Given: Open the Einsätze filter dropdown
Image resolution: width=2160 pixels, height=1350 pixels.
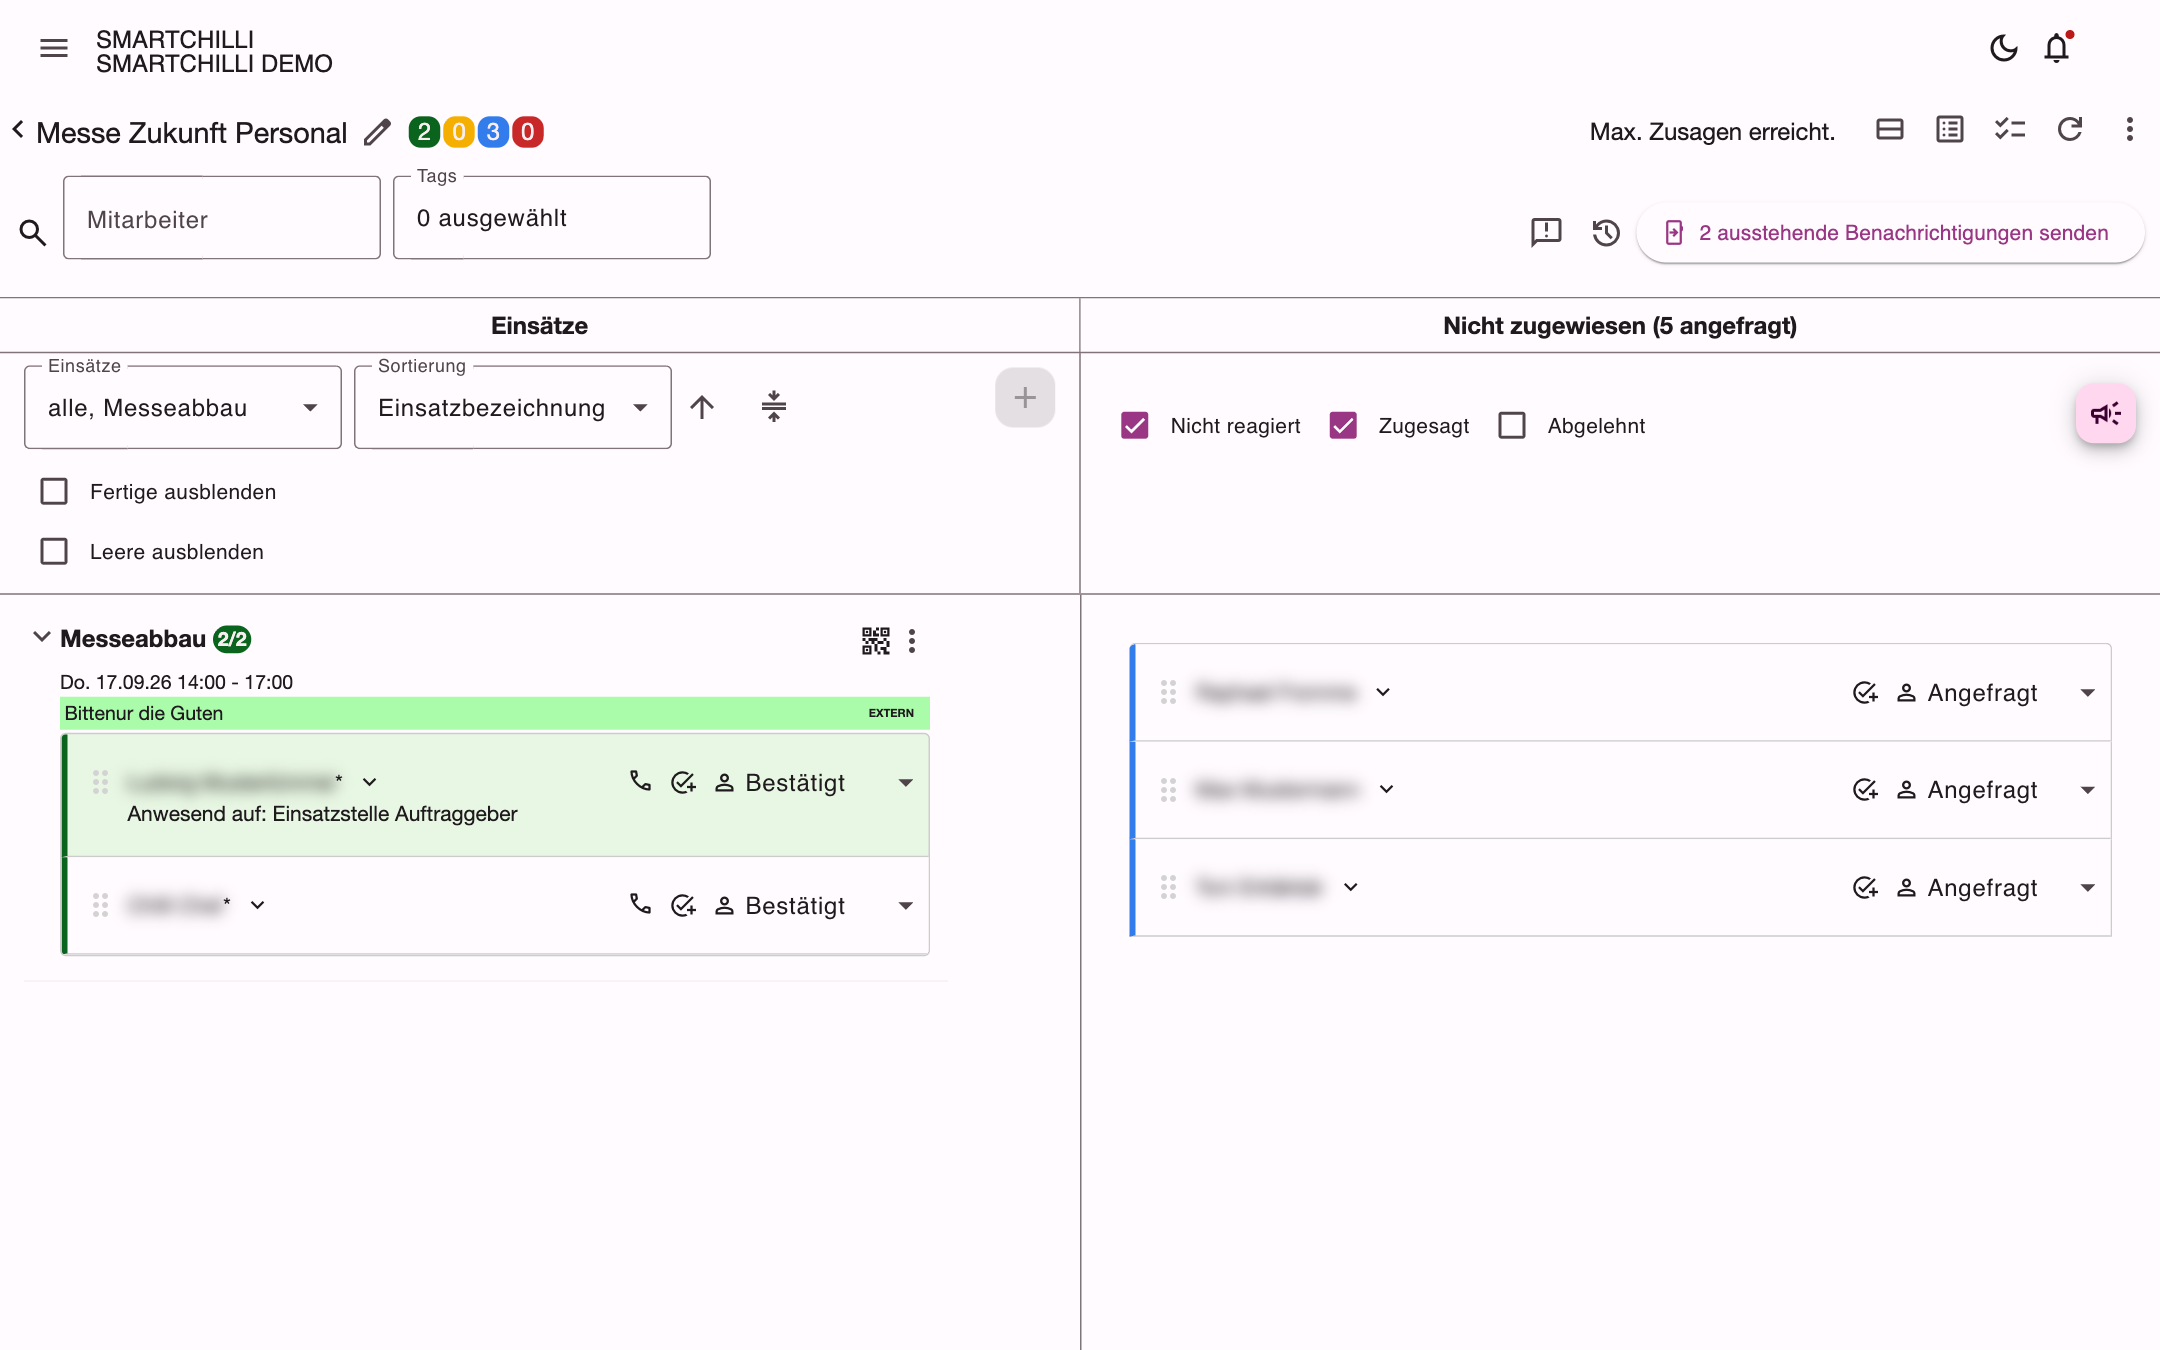Looking at the screenshot, I should 183,408.
